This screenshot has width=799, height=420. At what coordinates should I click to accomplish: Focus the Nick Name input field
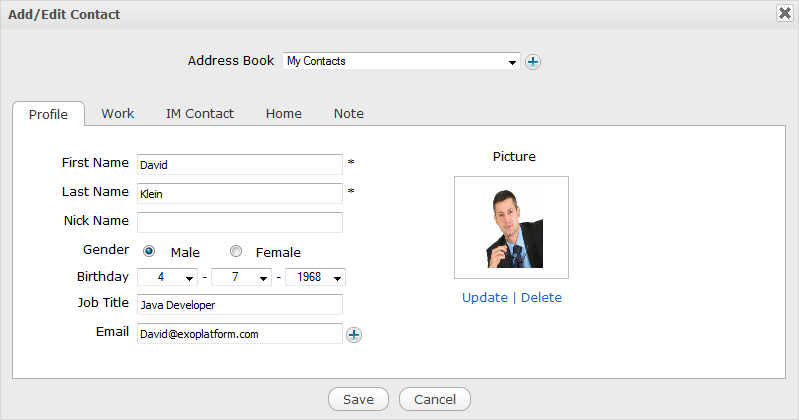240,222
